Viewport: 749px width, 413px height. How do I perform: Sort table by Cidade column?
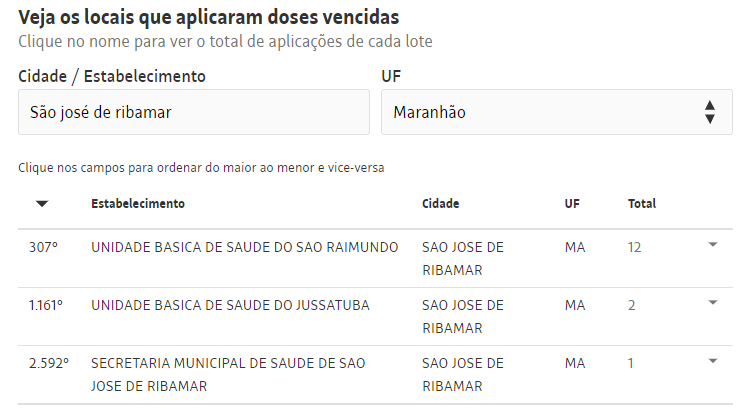(x=441, y=204)
